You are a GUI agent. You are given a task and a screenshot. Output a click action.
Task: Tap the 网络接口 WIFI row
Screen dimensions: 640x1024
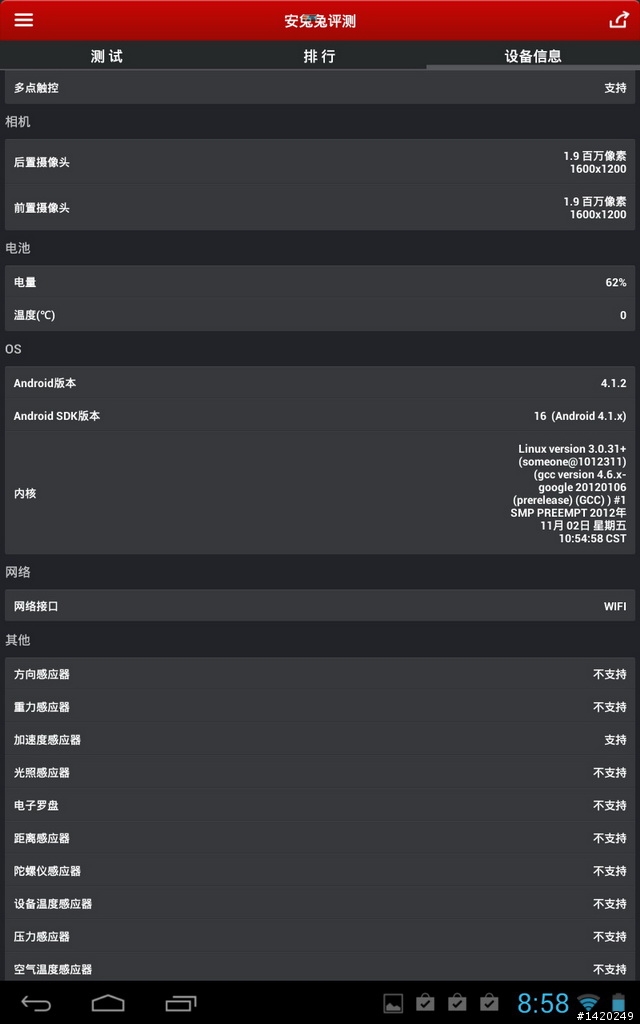coord(320,606)
